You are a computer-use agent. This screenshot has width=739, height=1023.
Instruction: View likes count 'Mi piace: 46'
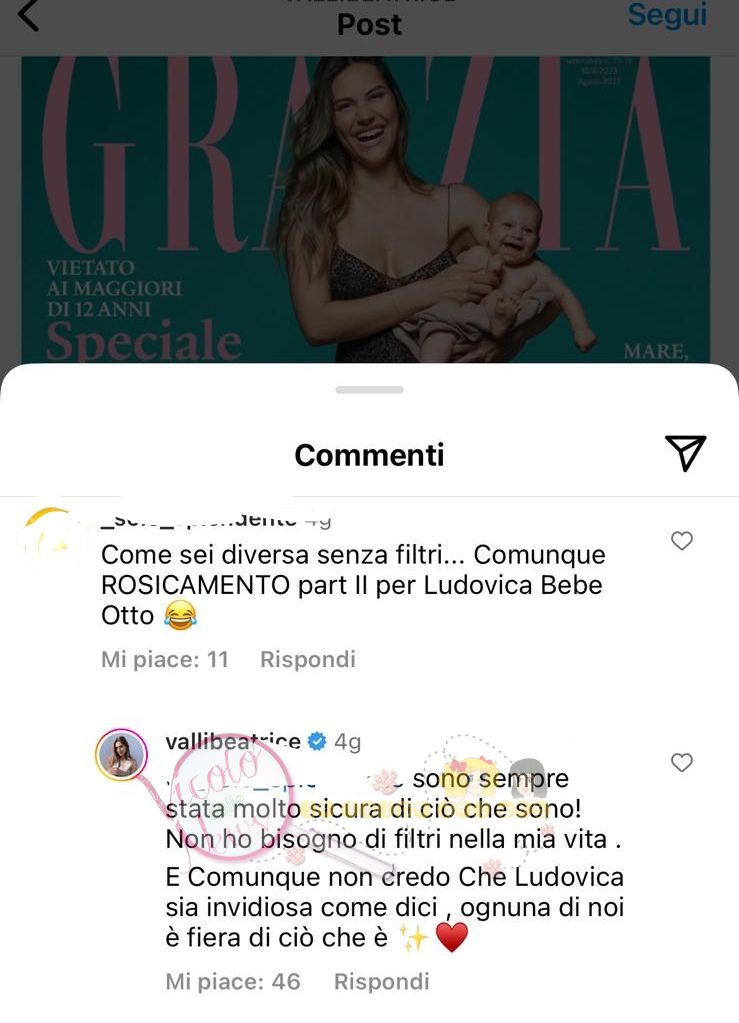233,981
